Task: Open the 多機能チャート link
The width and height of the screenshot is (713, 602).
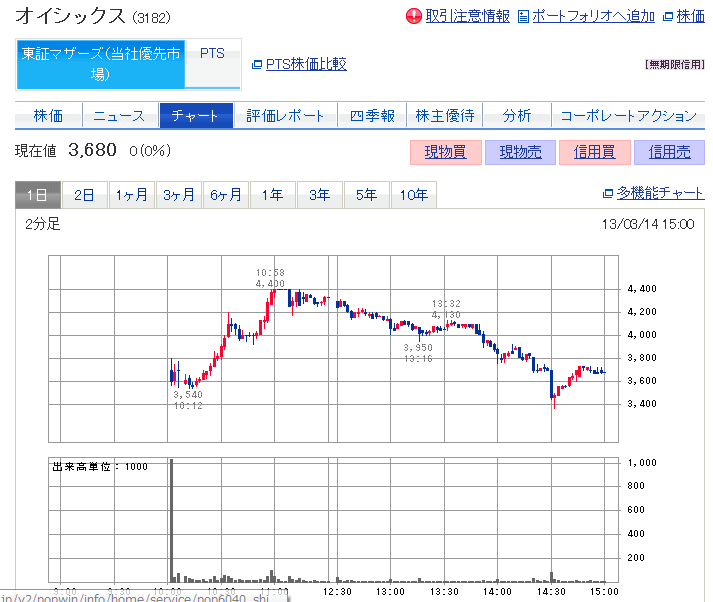Action: point(660,194)
